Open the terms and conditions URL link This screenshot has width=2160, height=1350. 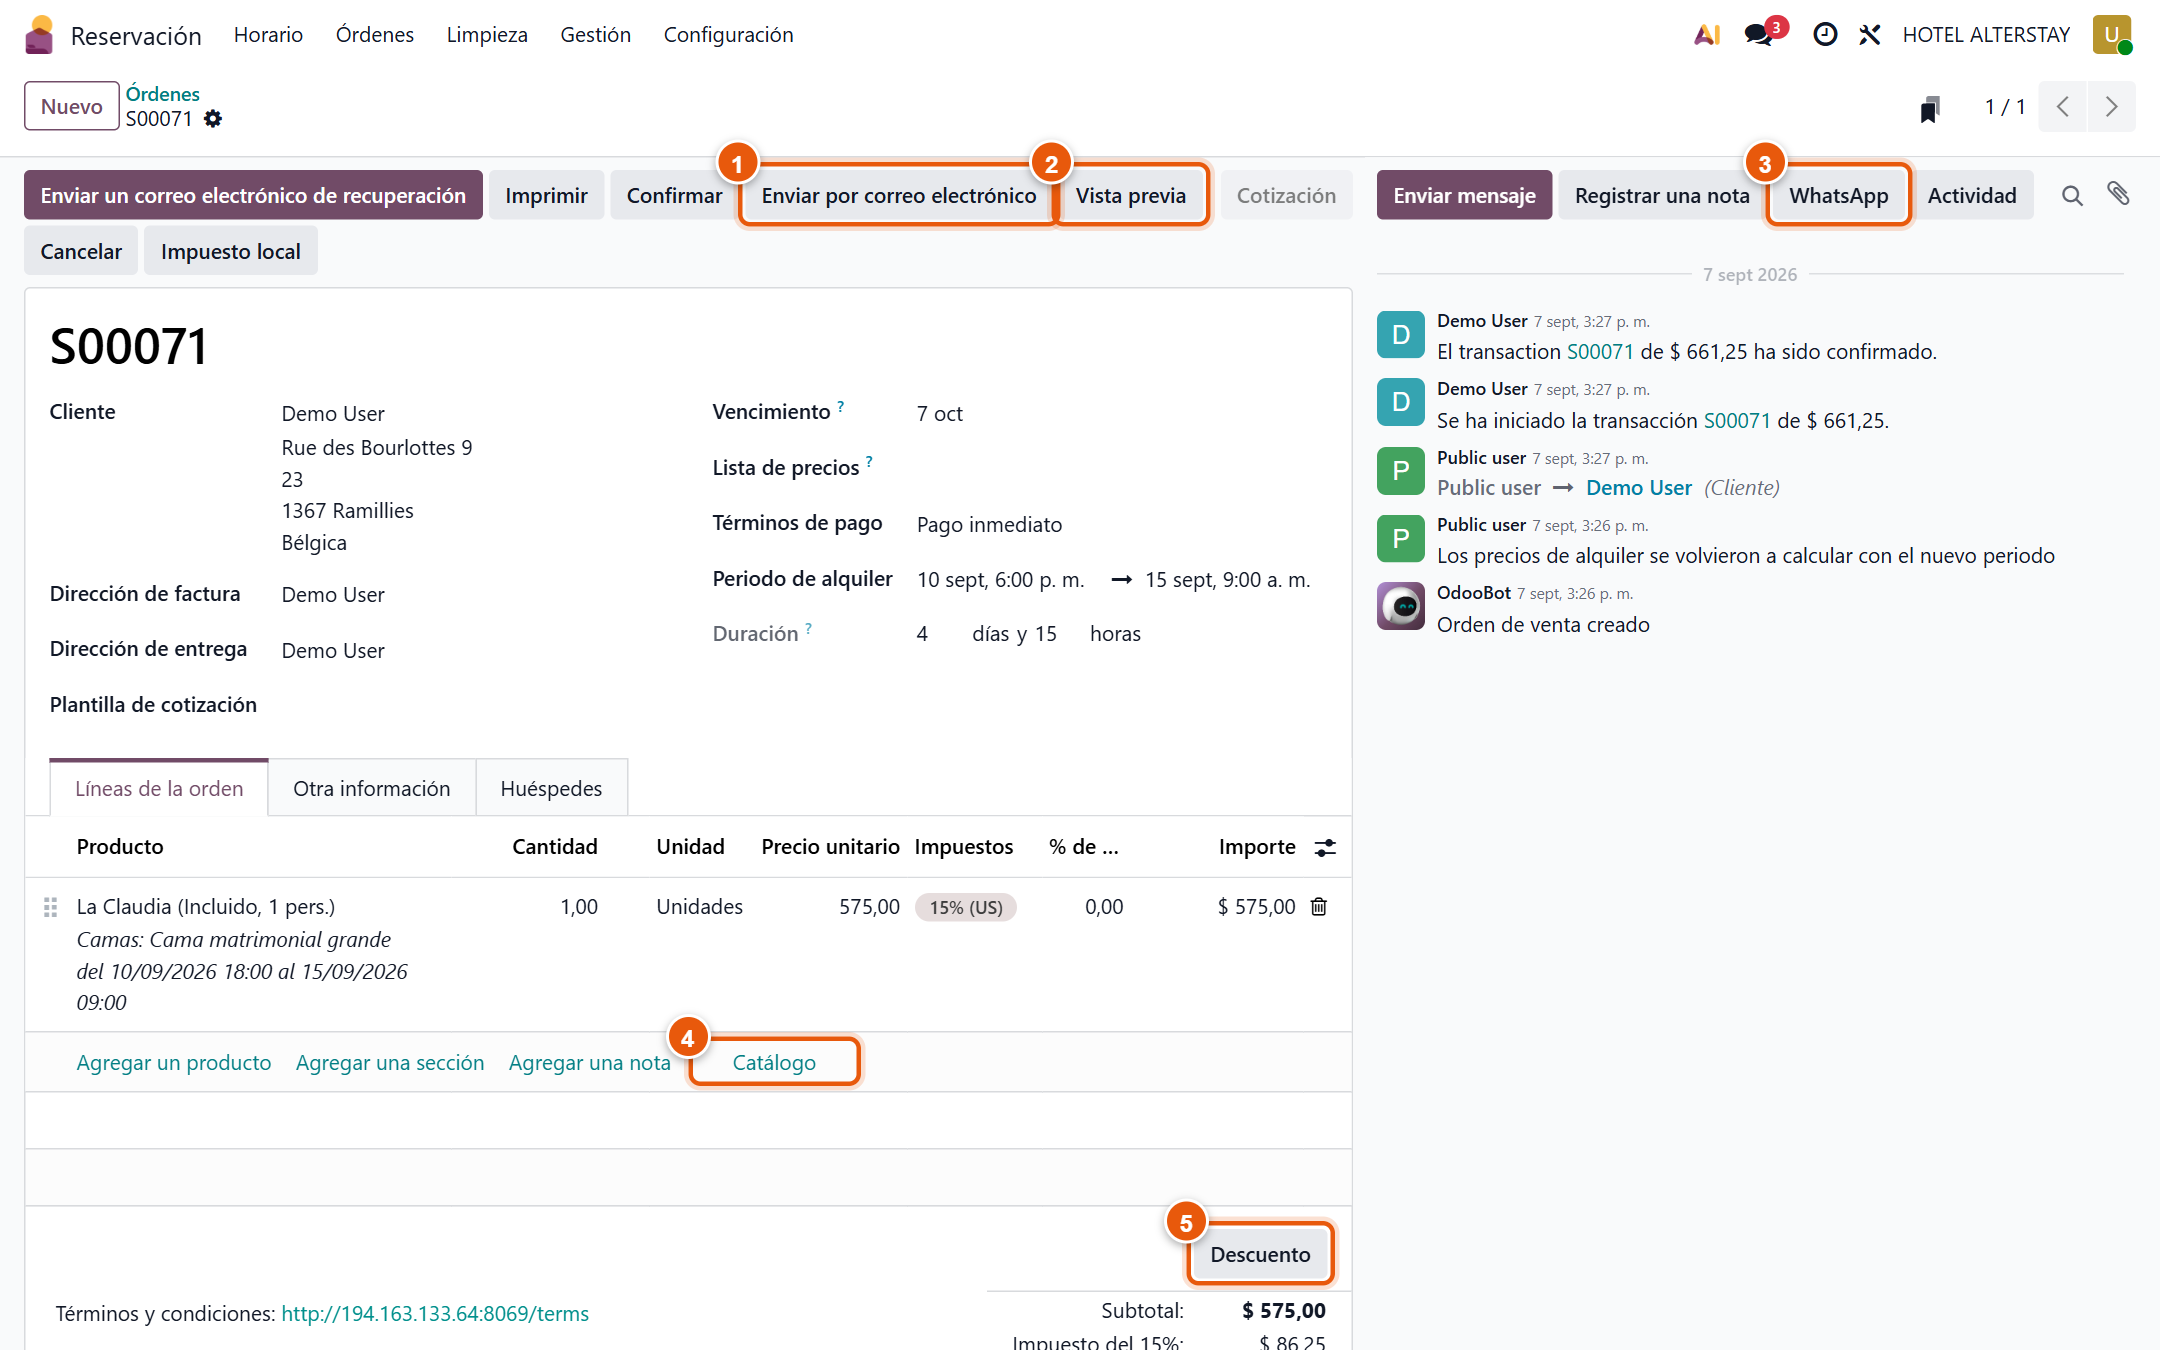pyautogui.click(x=435, y=1313)
